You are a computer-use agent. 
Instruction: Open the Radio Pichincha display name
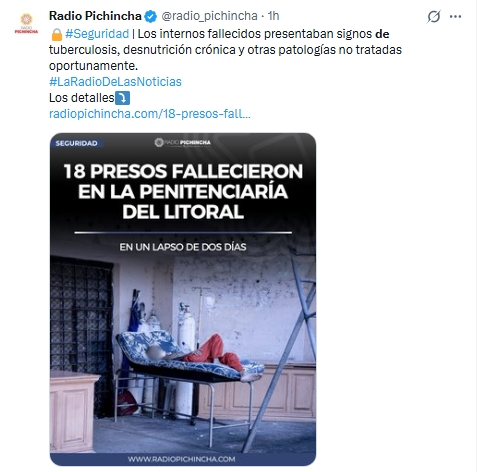coord(95,16)
